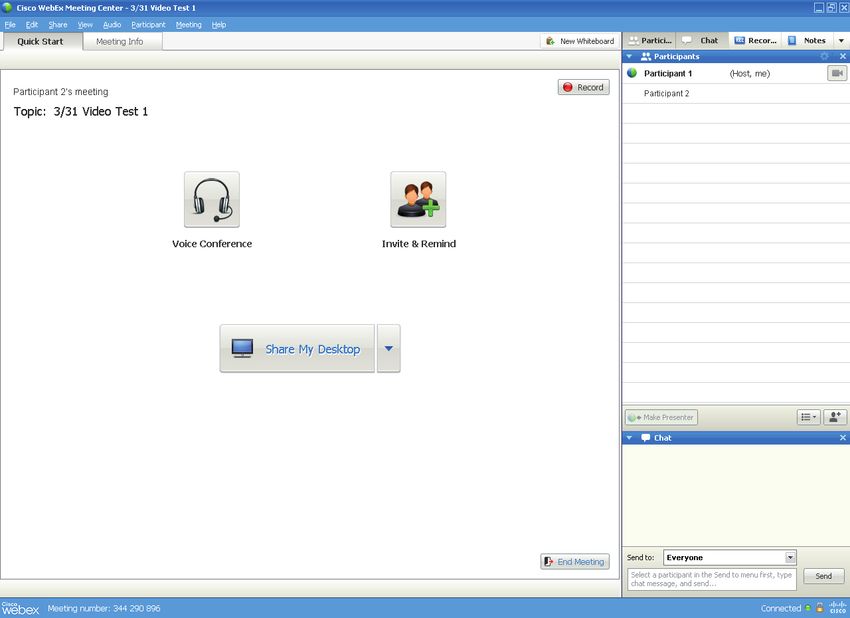Click the Voice Conference headset icon
The width and height of the screenshot is (850, 618).
(x=211, y=199)
